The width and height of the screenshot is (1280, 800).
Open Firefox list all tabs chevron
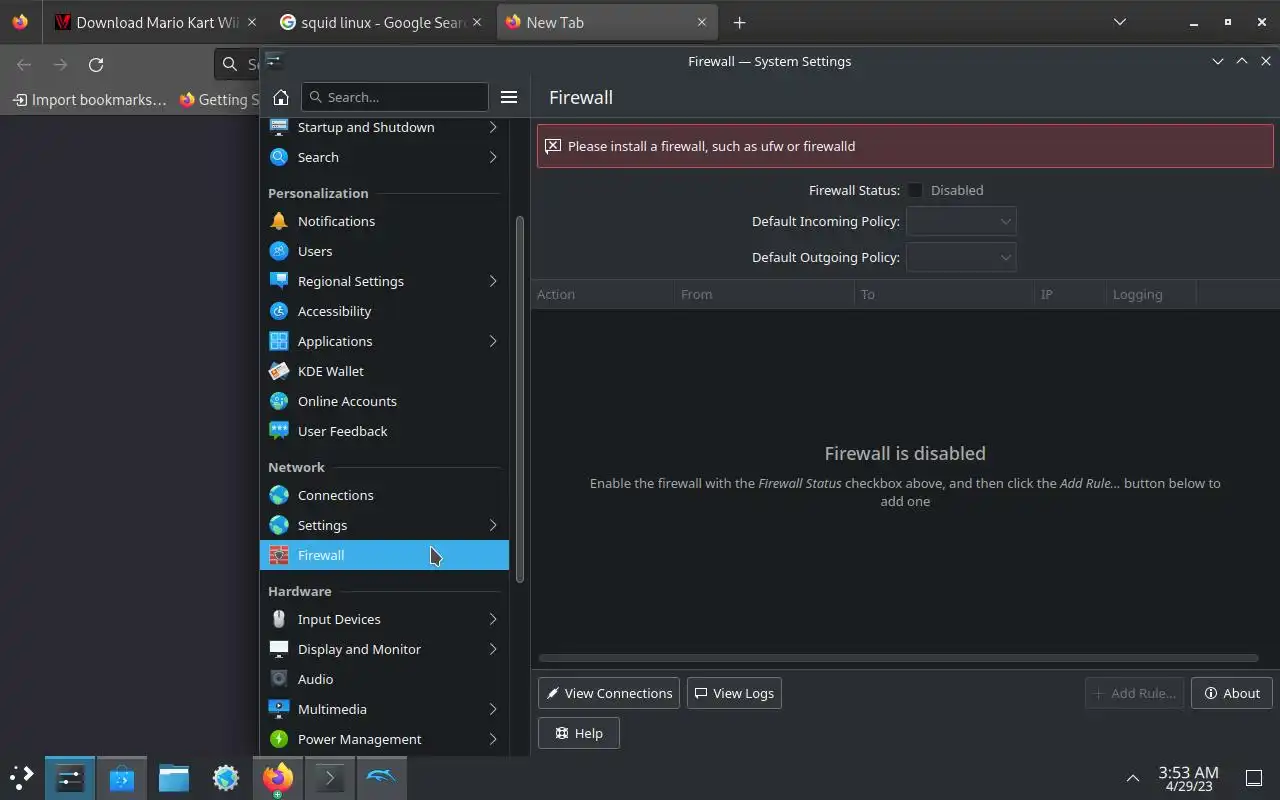[x=1120, y=22]
